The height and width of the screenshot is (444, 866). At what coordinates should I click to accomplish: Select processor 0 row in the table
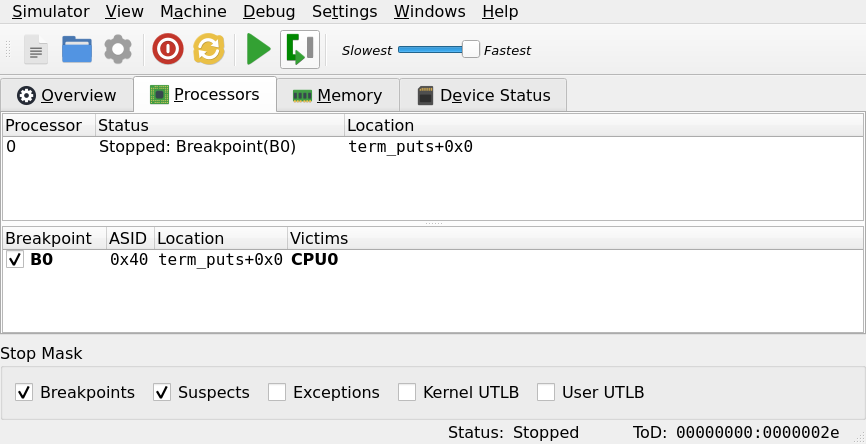click(x=433, y=147)
